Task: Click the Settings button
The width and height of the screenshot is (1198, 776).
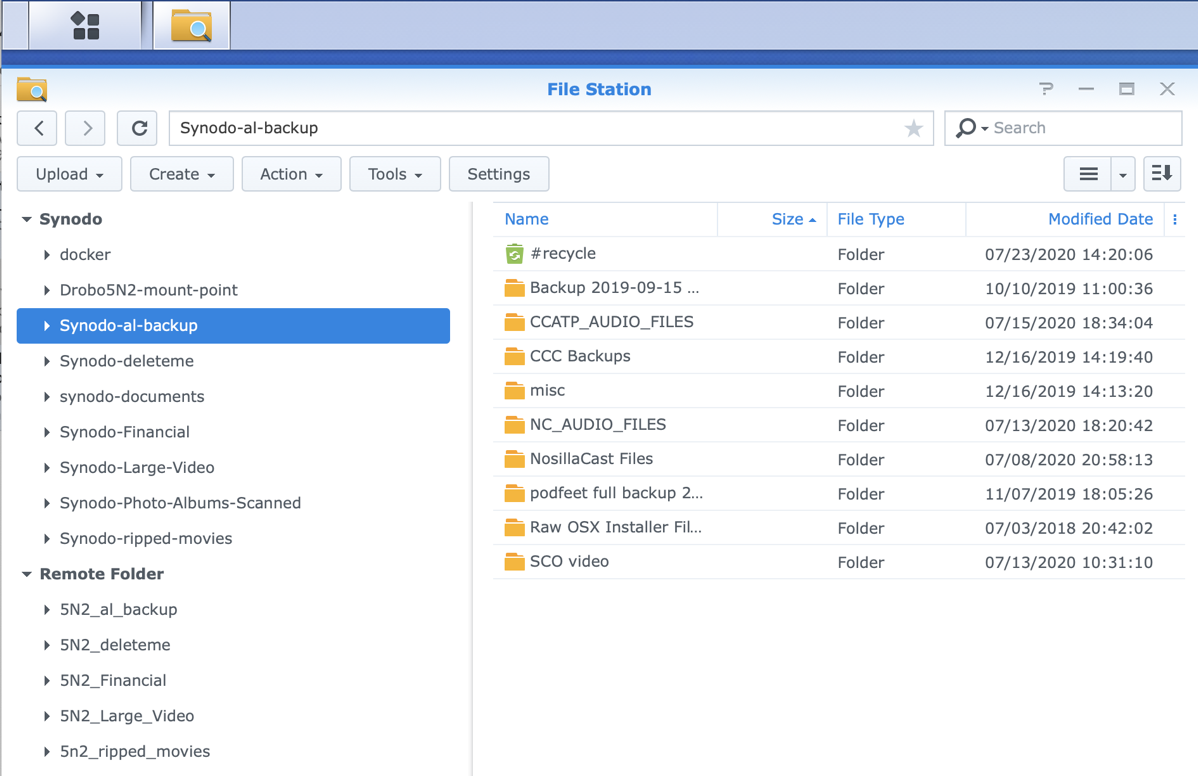Action: [498, 174]
